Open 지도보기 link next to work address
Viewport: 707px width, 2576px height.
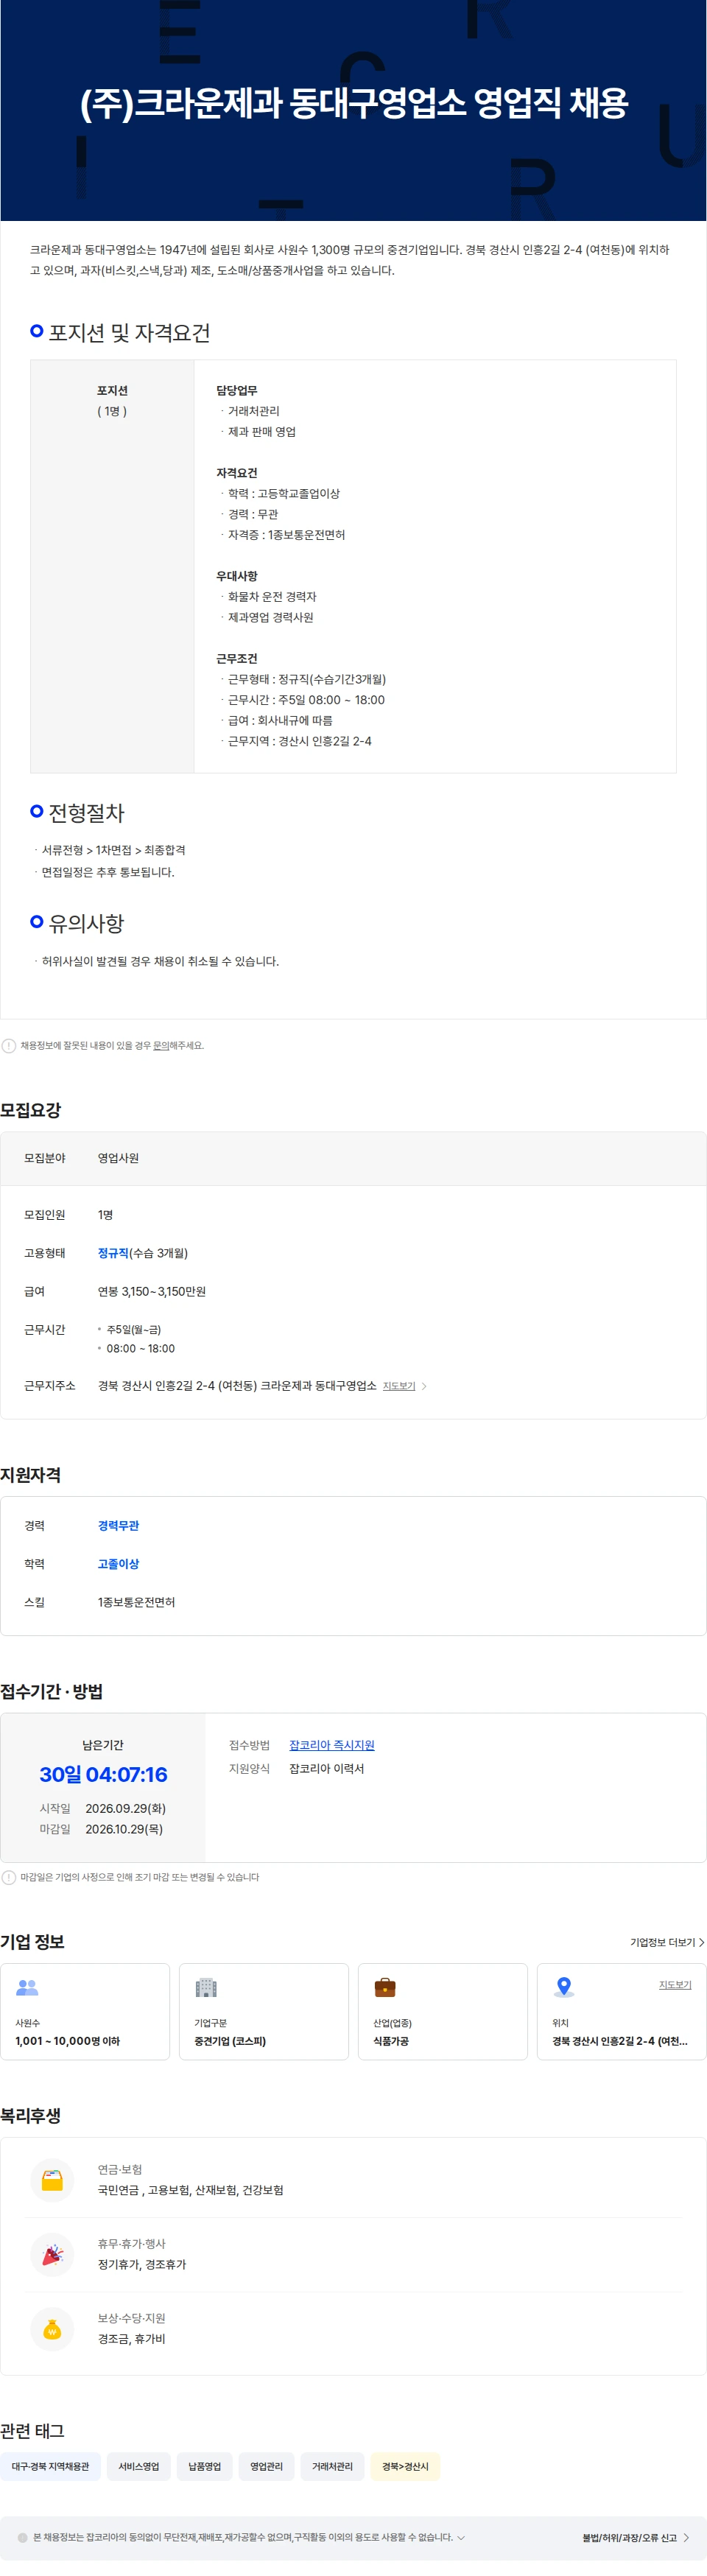(399, 1386)
